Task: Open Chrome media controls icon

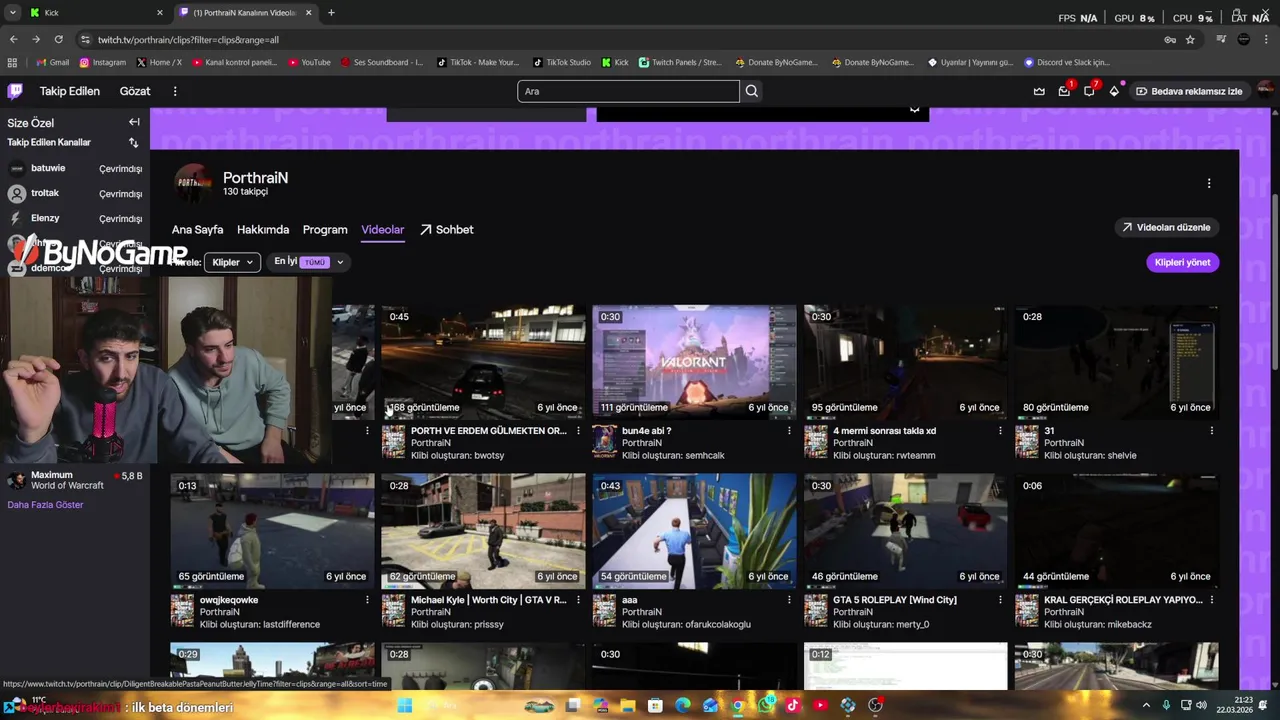Action: 1221,39
